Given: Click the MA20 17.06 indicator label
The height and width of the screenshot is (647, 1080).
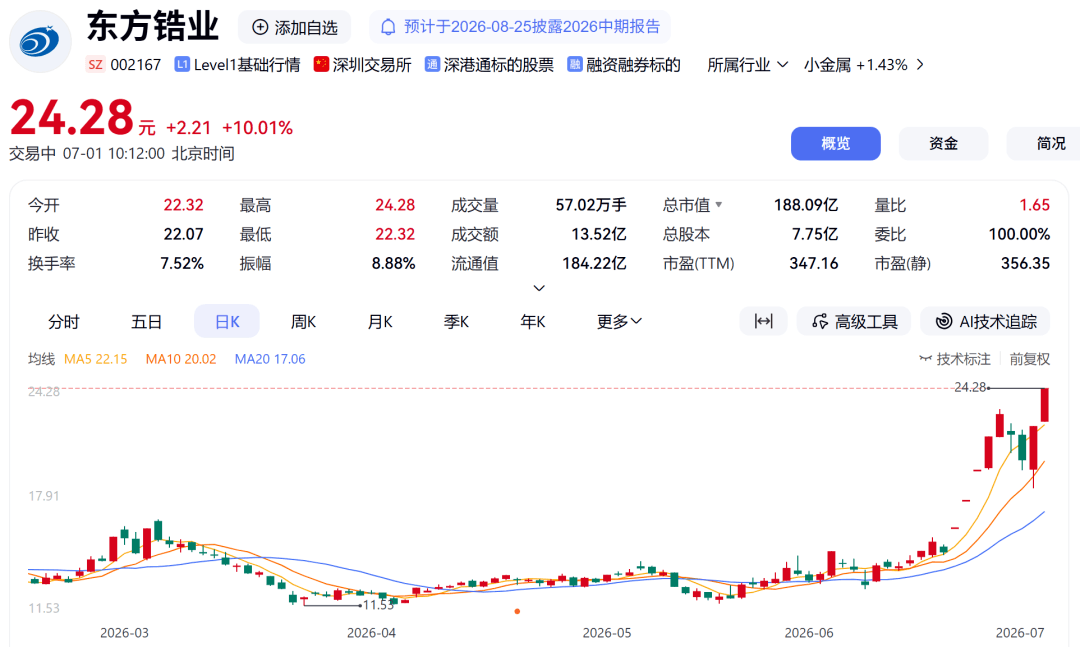Looking at the screenshot, I should [270, 359].
